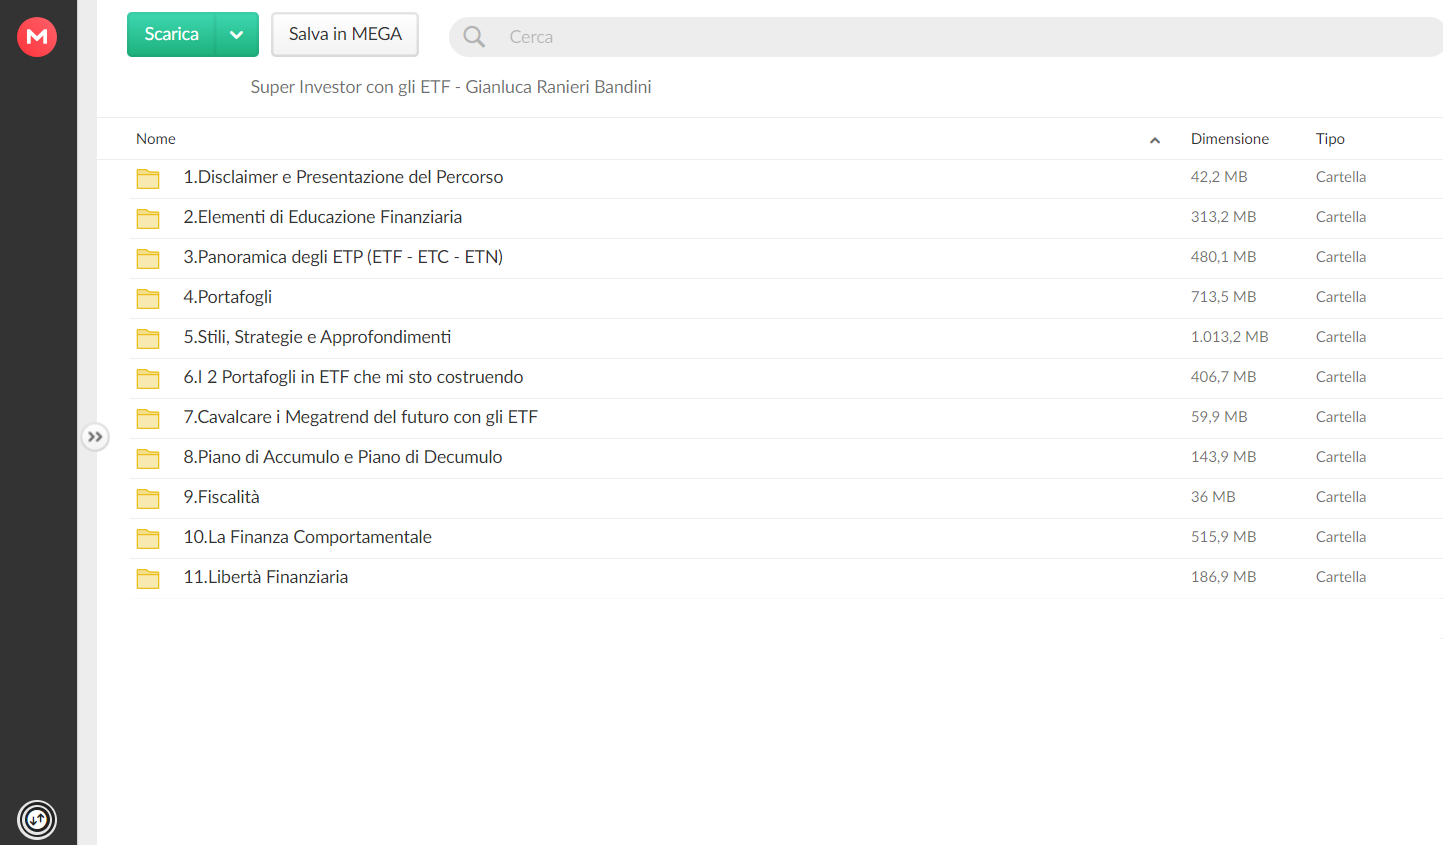The image size is (1443, 845).
Task: Select 8.Piano di Accumulo e Piano di Decumulo
Action: [786, 458]
